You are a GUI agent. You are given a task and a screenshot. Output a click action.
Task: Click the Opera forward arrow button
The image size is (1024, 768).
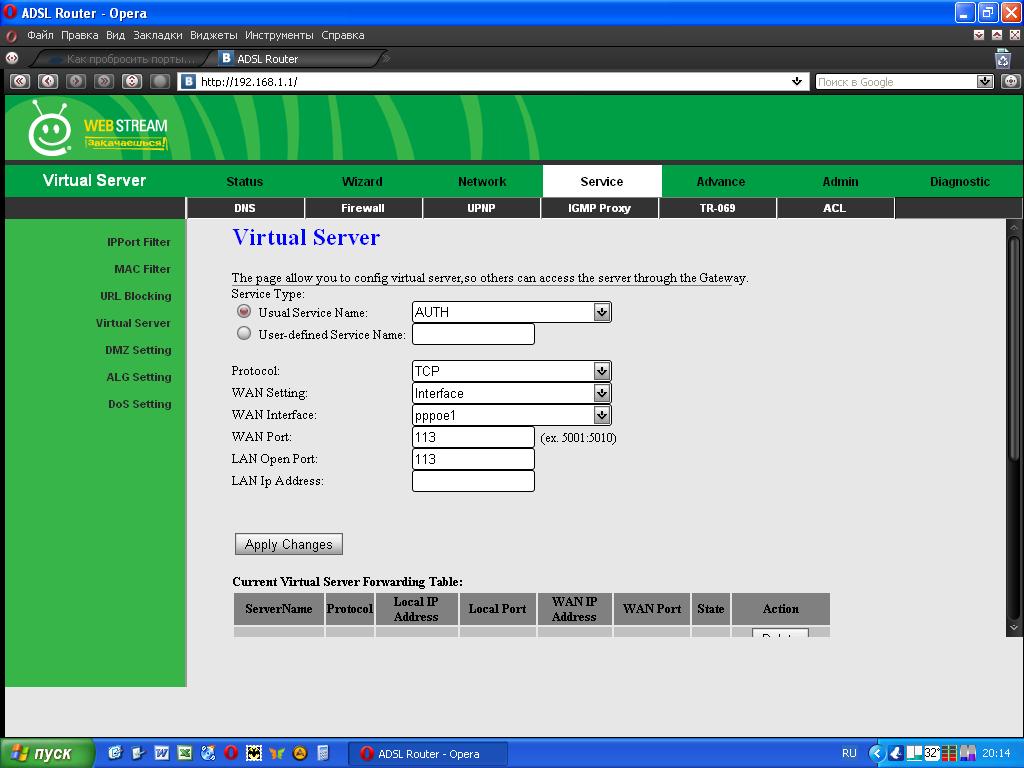pos(76,81)
